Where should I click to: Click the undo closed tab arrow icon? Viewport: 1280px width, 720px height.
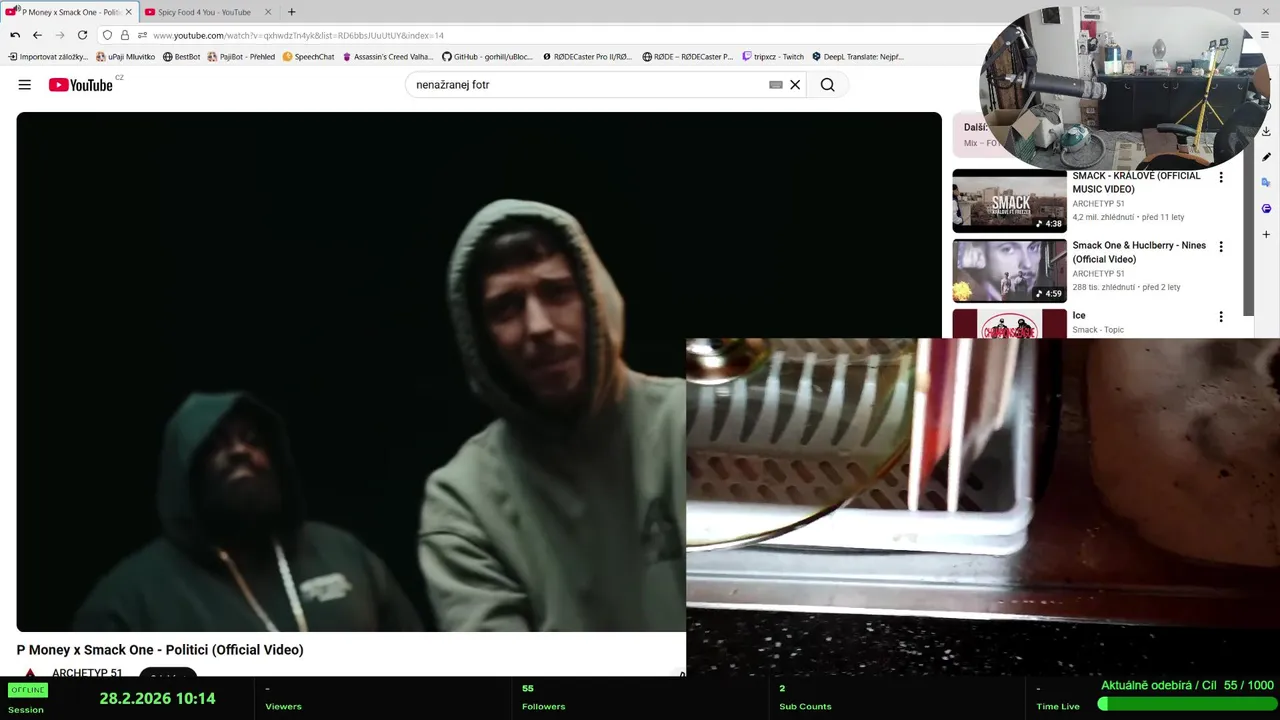click(x=15, y=35)
